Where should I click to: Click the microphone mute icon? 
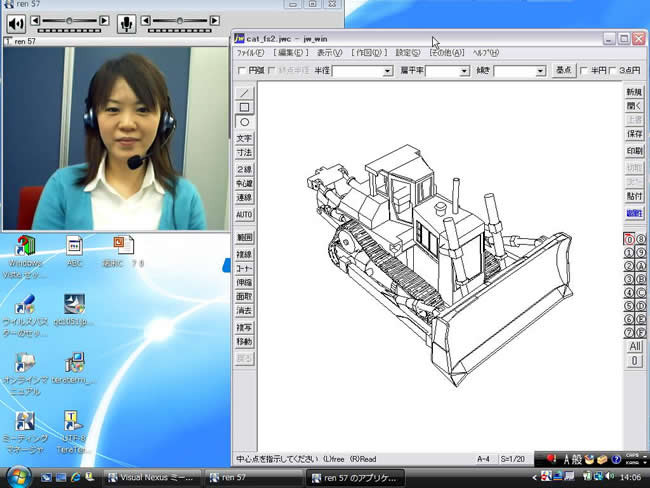coord(126,24)
